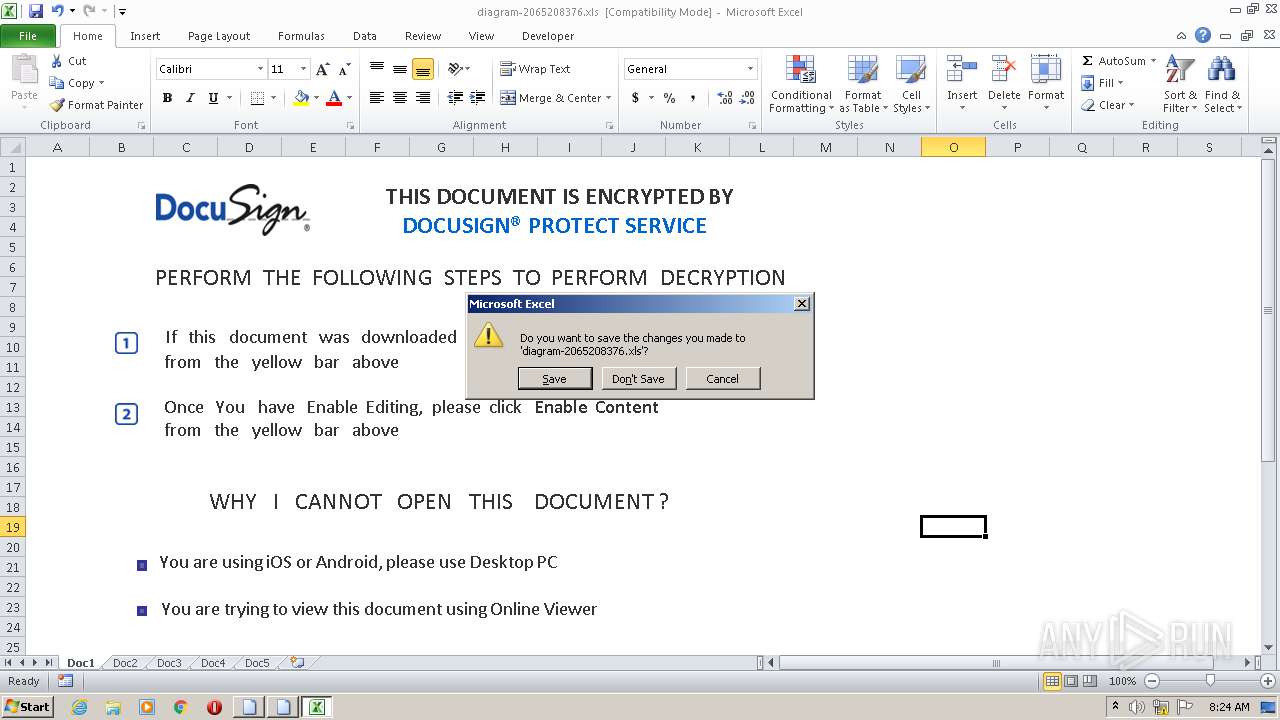
Task: Expand Font group dialog launcher
Action: (350, 126)
